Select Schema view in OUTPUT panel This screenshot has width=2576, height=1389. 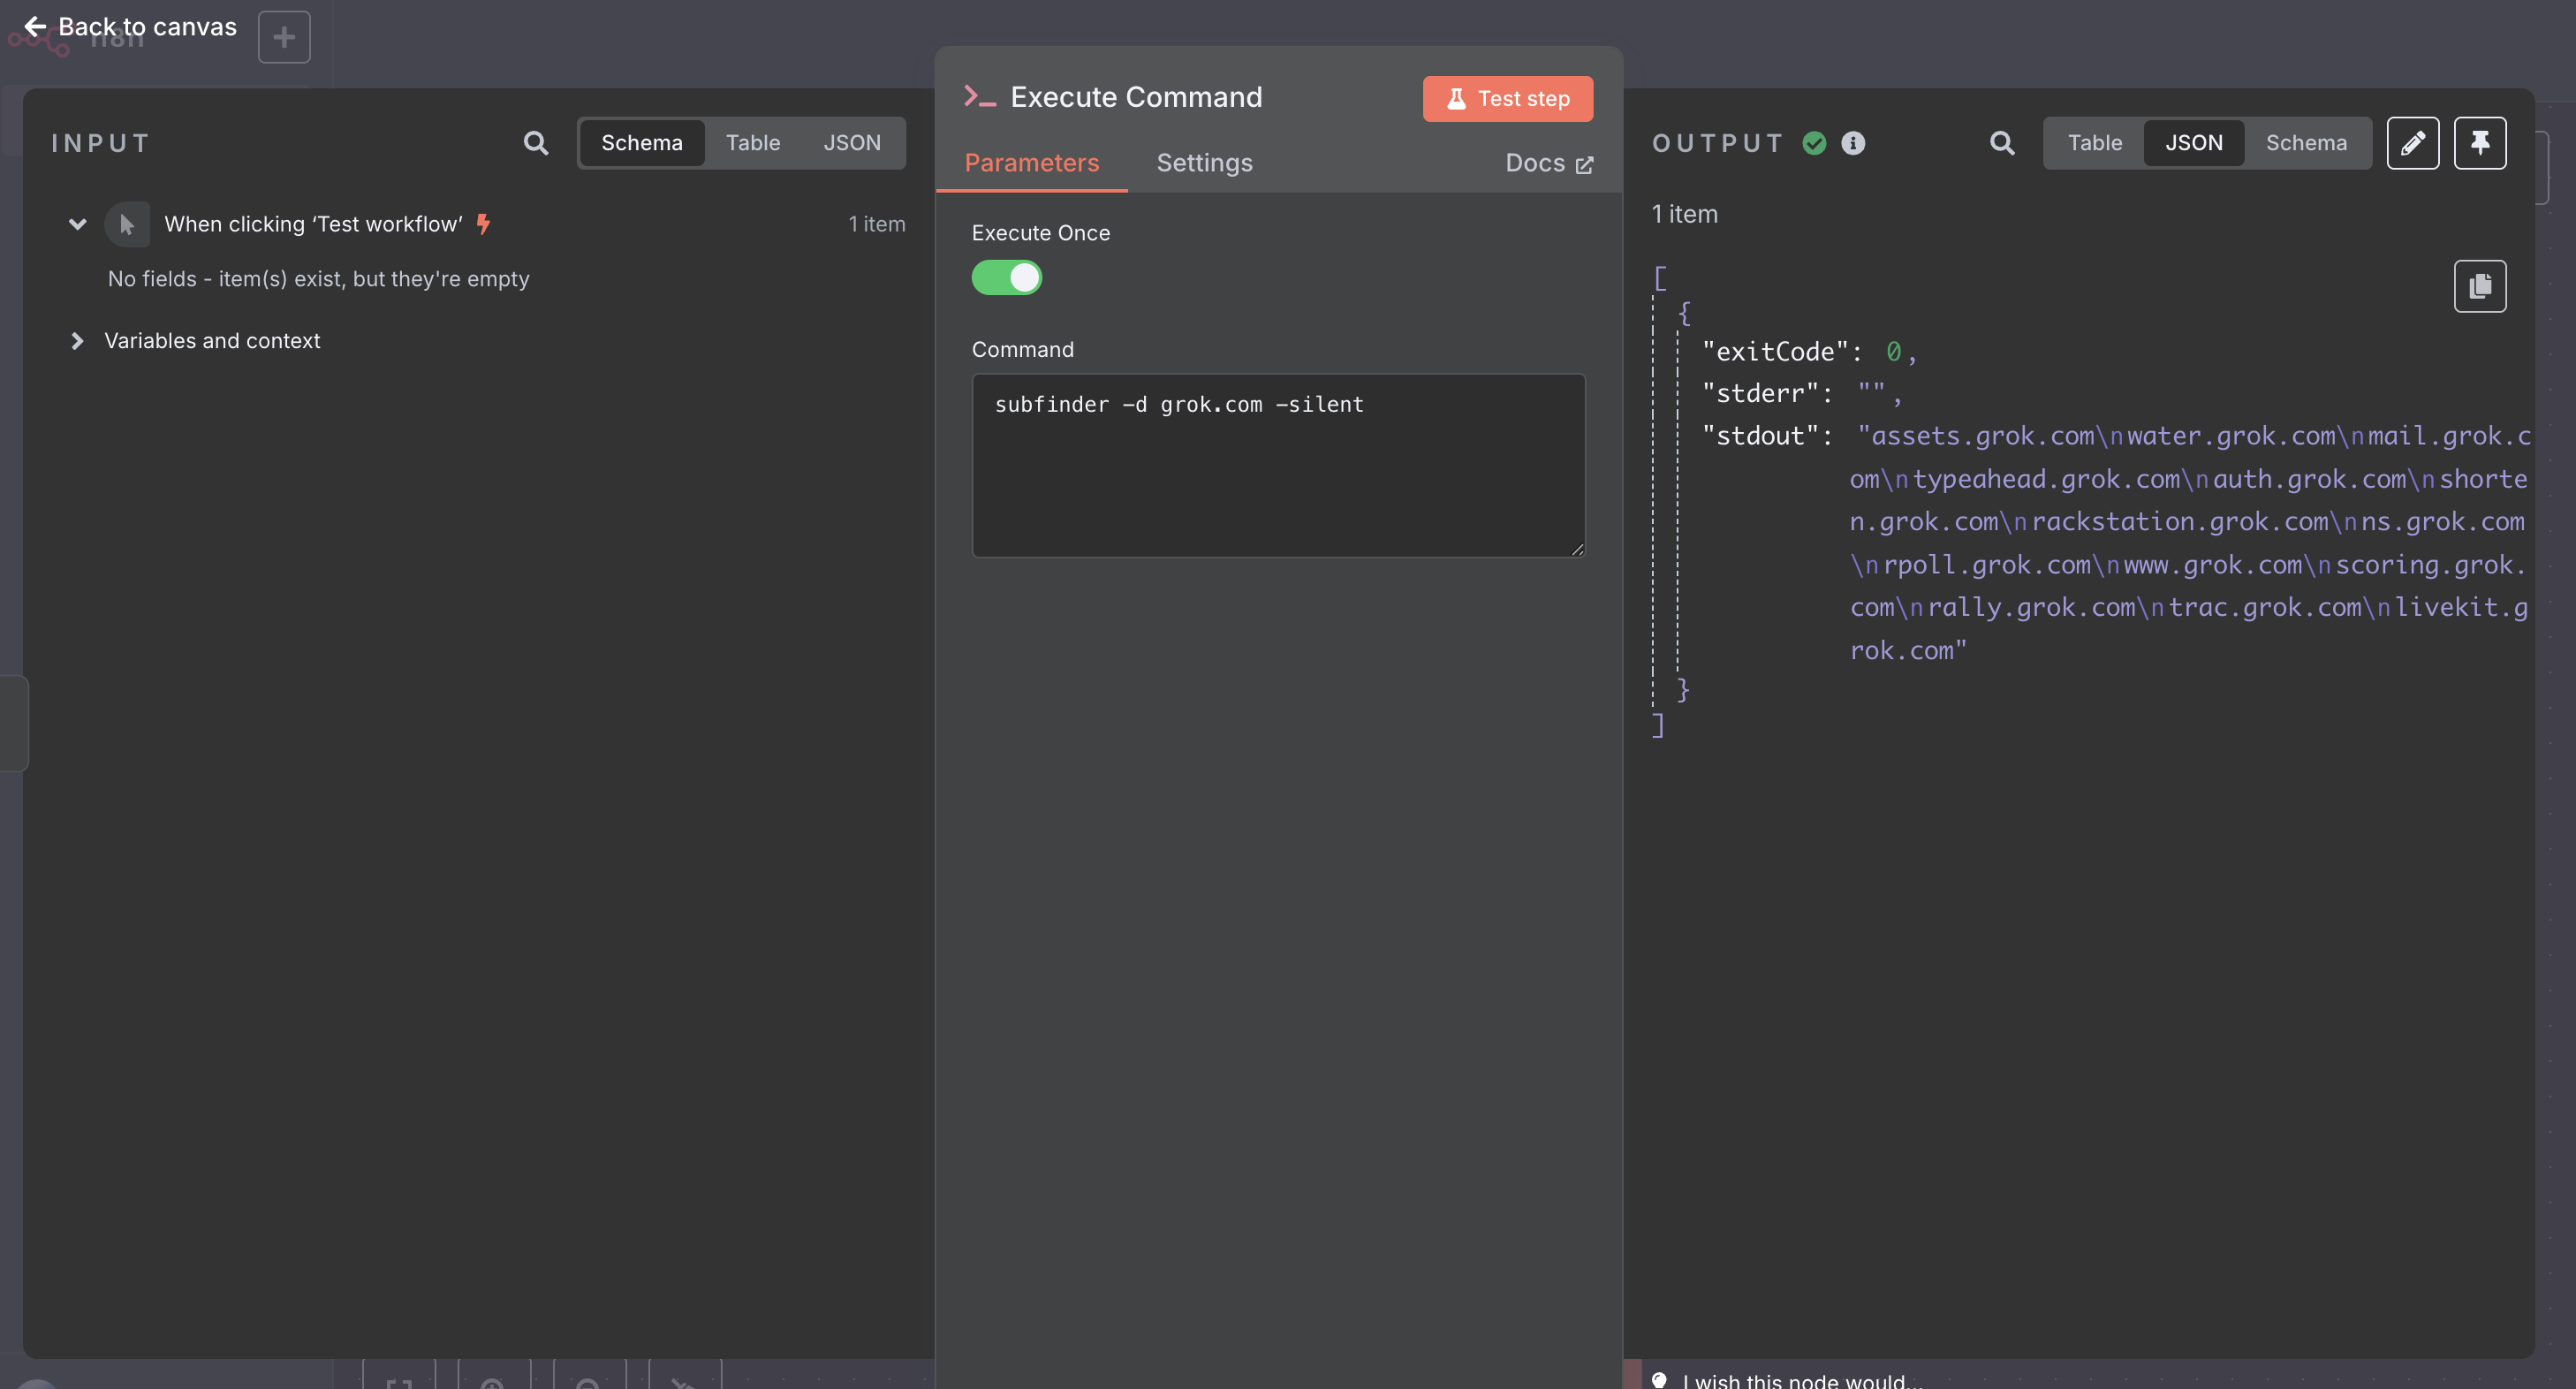tap(2306, 143)
